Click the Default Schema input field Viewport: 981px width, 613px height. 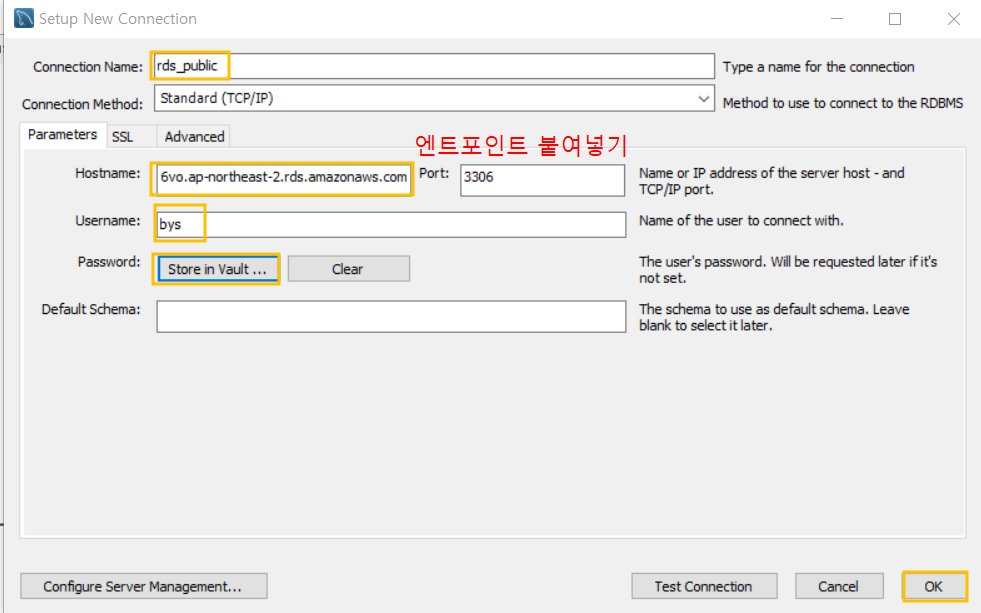coord(391,317)
